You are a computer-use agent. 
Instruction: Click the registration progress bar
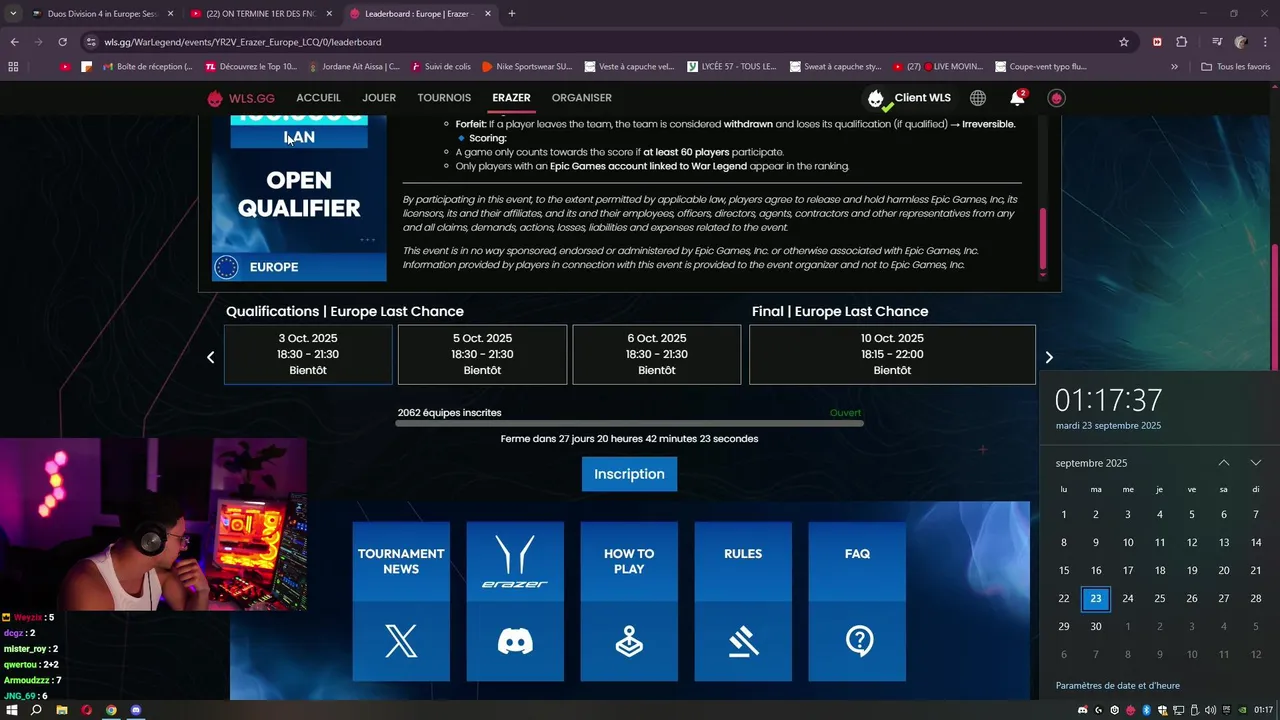coord(629,424)
